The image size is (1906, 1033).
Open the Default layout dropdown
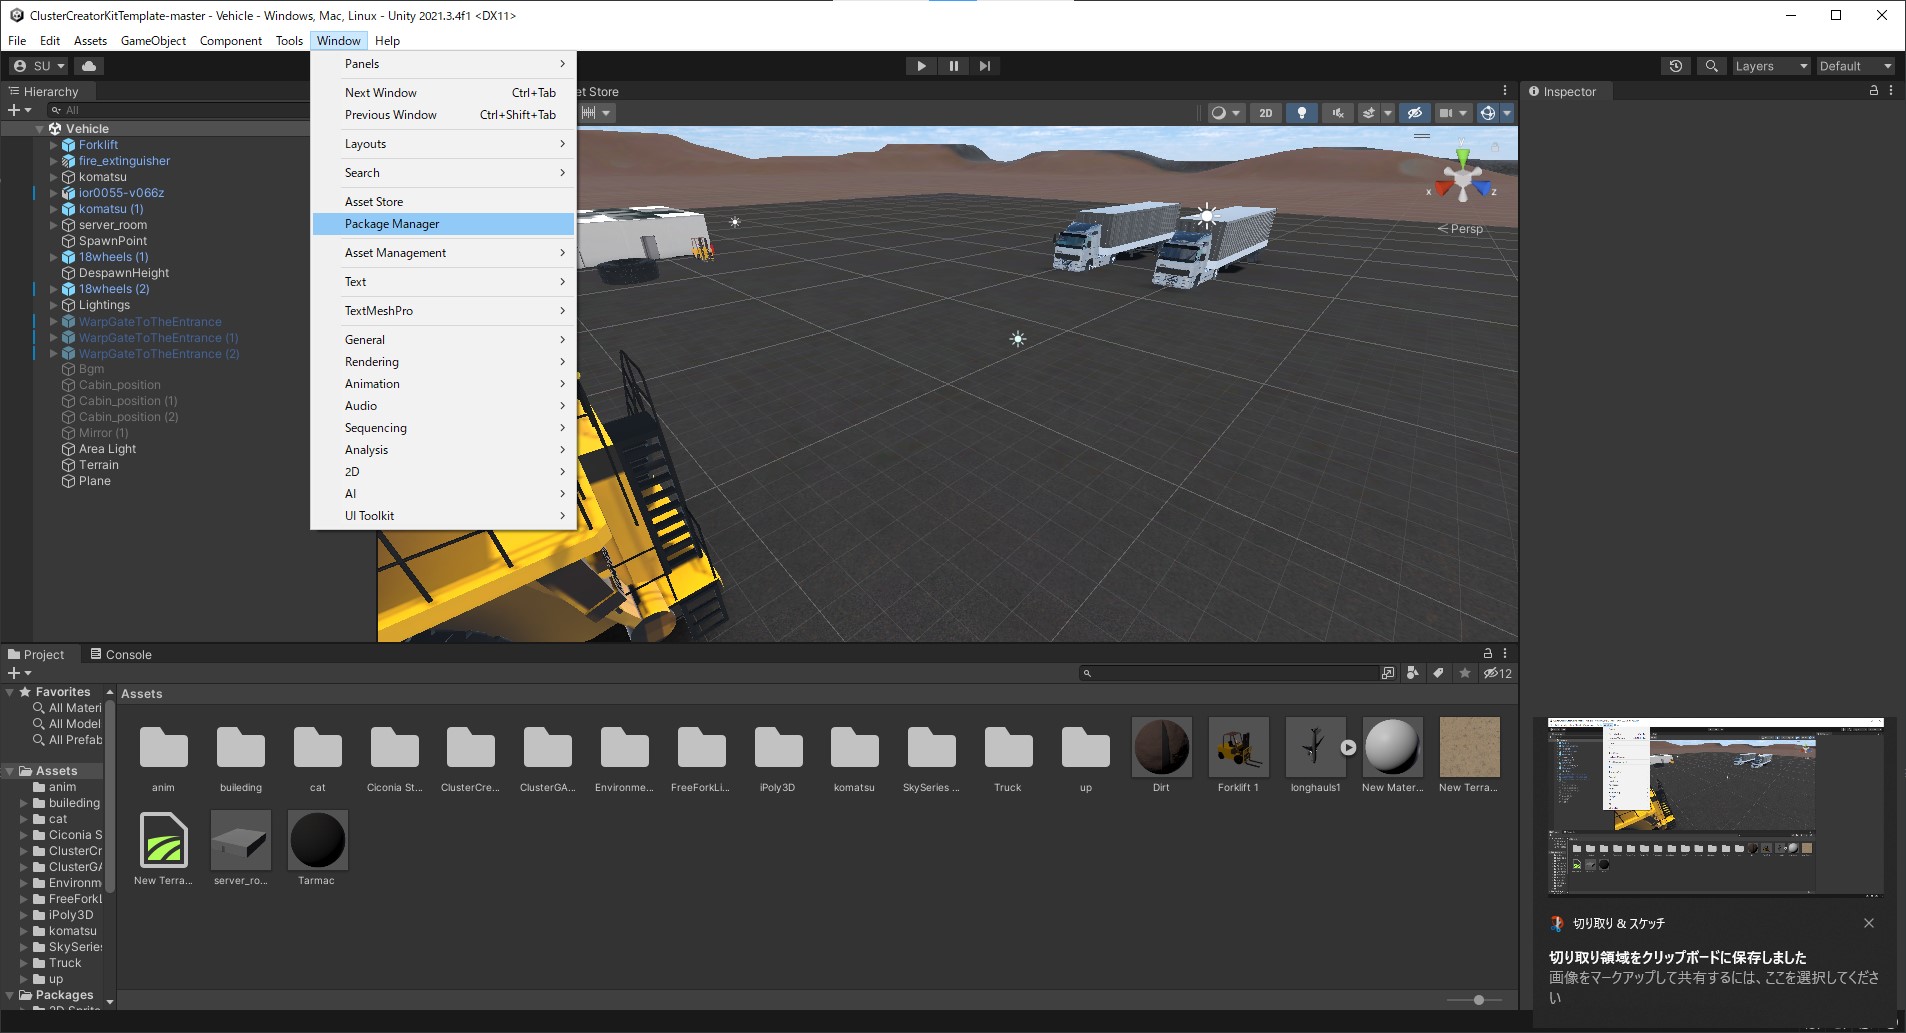click(1854, 66)
